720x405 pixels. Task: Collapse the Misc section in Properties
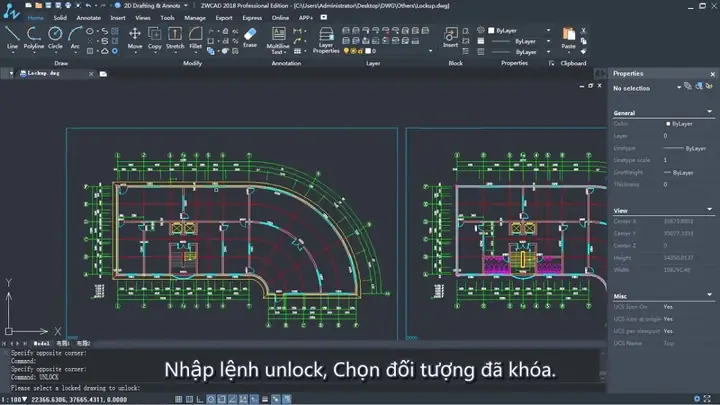[709, 295]
